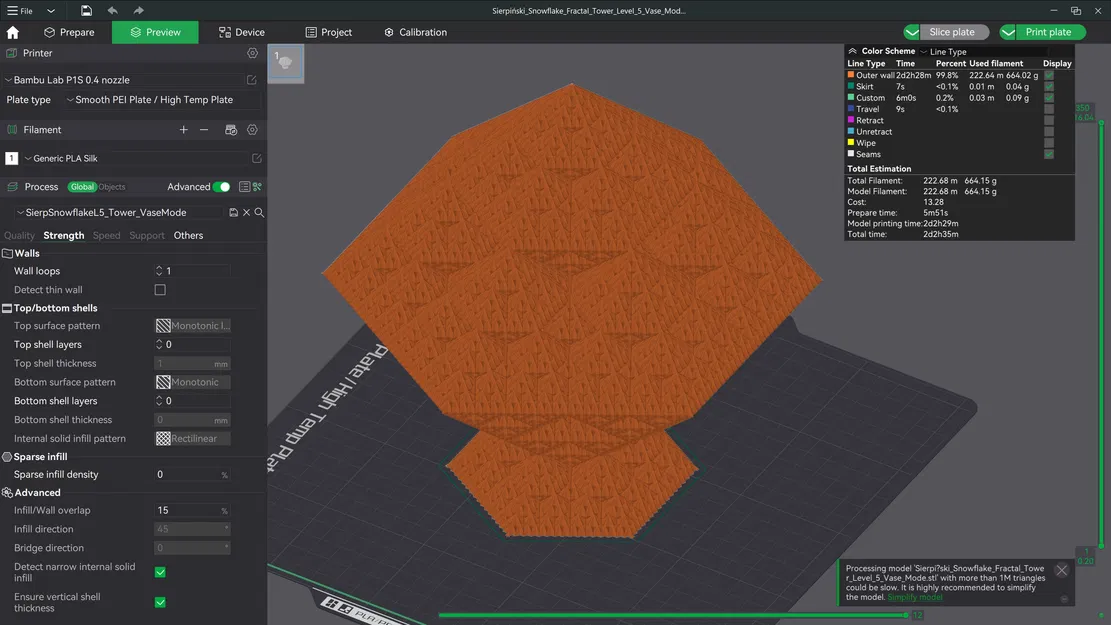Open the Plate type dropdown
This screenshot has width=1111, height=625.
click(x=162, y=100)
